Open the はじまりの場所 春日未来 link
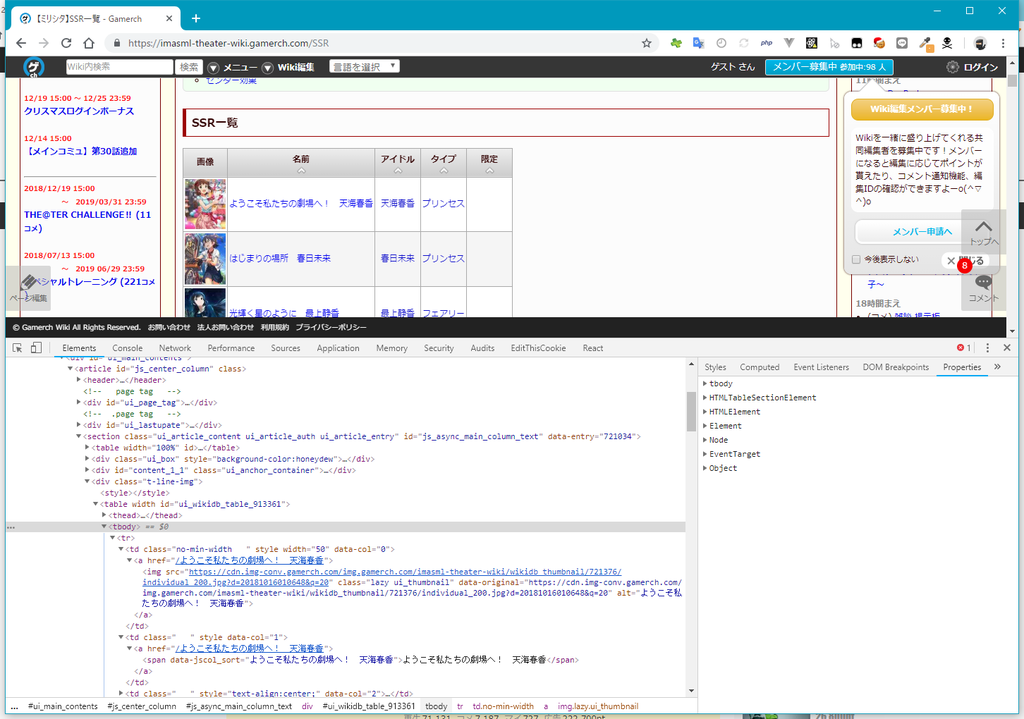The image size is (1024, 719). pyautogui.click(x=280, y=259)
